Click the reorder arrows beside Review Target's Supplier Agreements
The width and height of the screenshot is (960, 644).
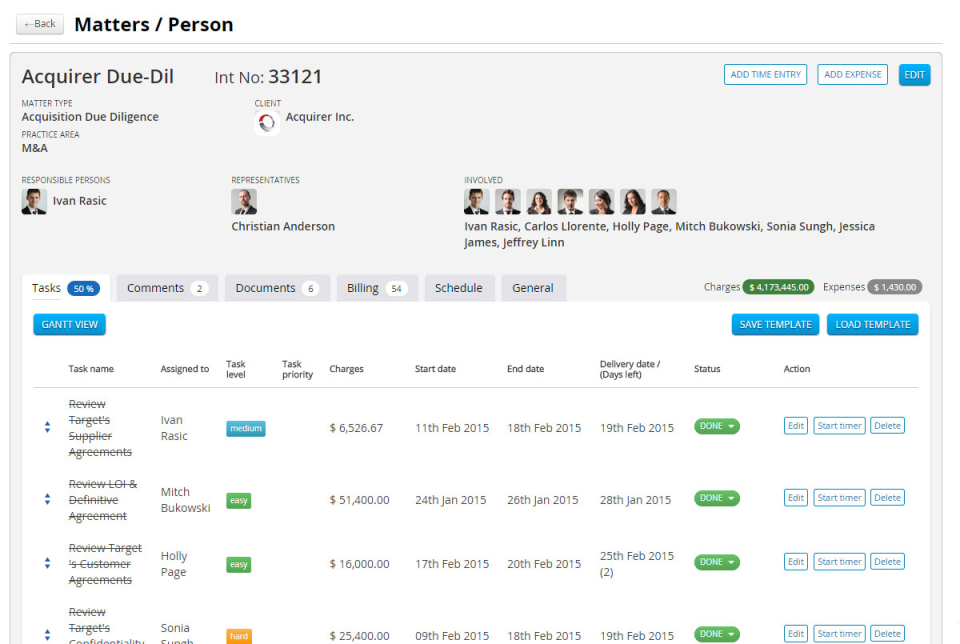pyautogui.click(x=47, y=427)
